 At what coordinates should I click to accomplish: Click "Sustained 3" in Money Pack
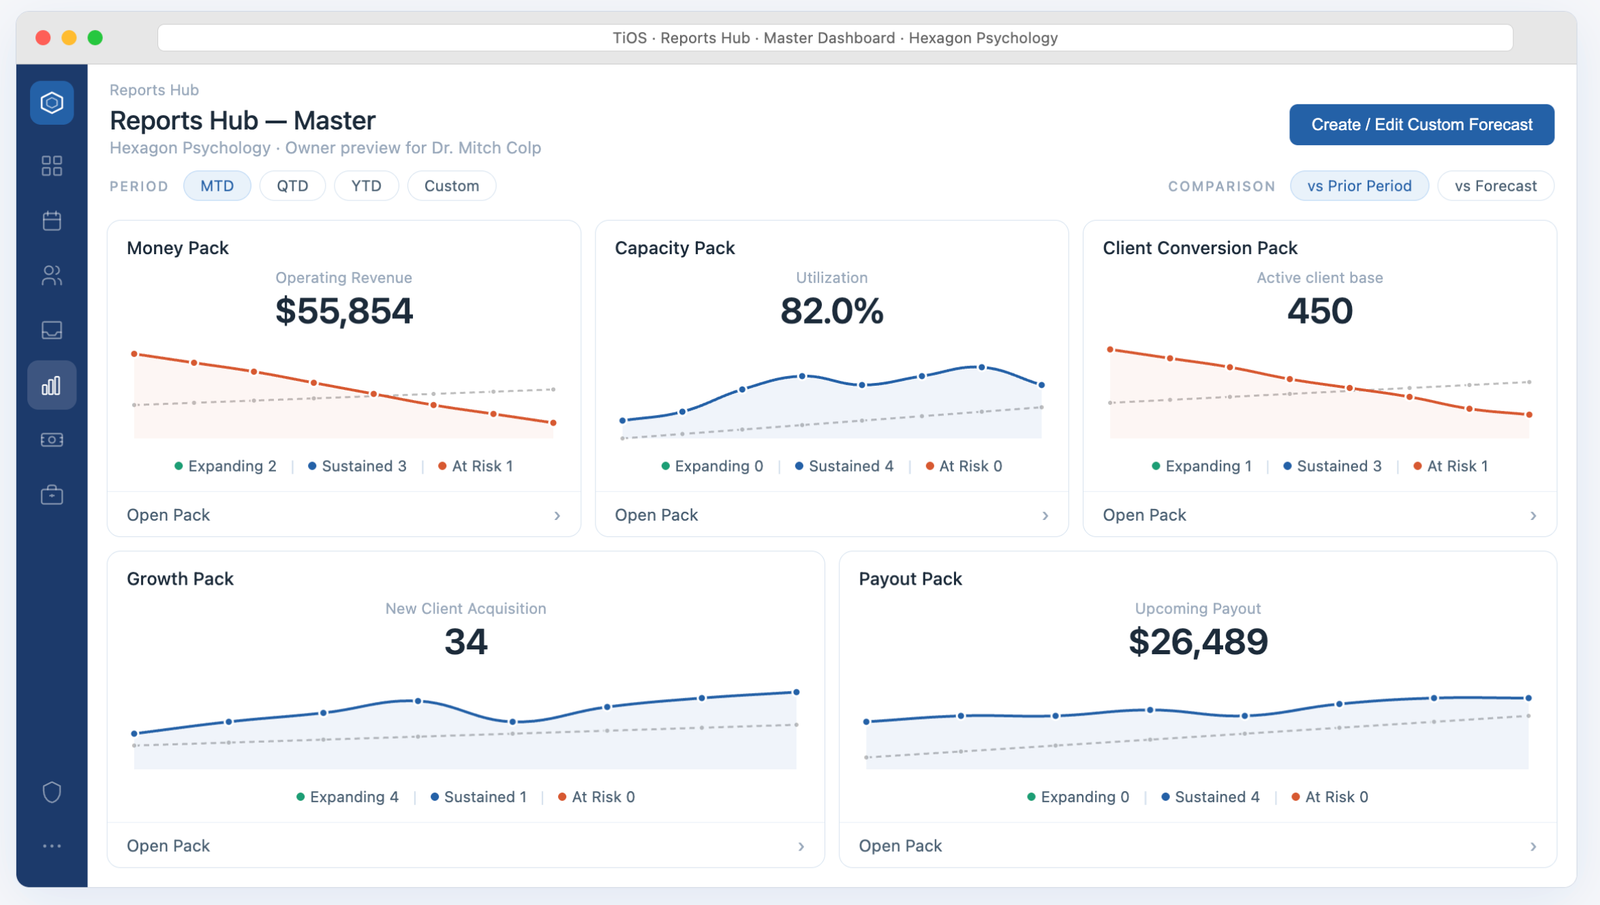(357, 466)
